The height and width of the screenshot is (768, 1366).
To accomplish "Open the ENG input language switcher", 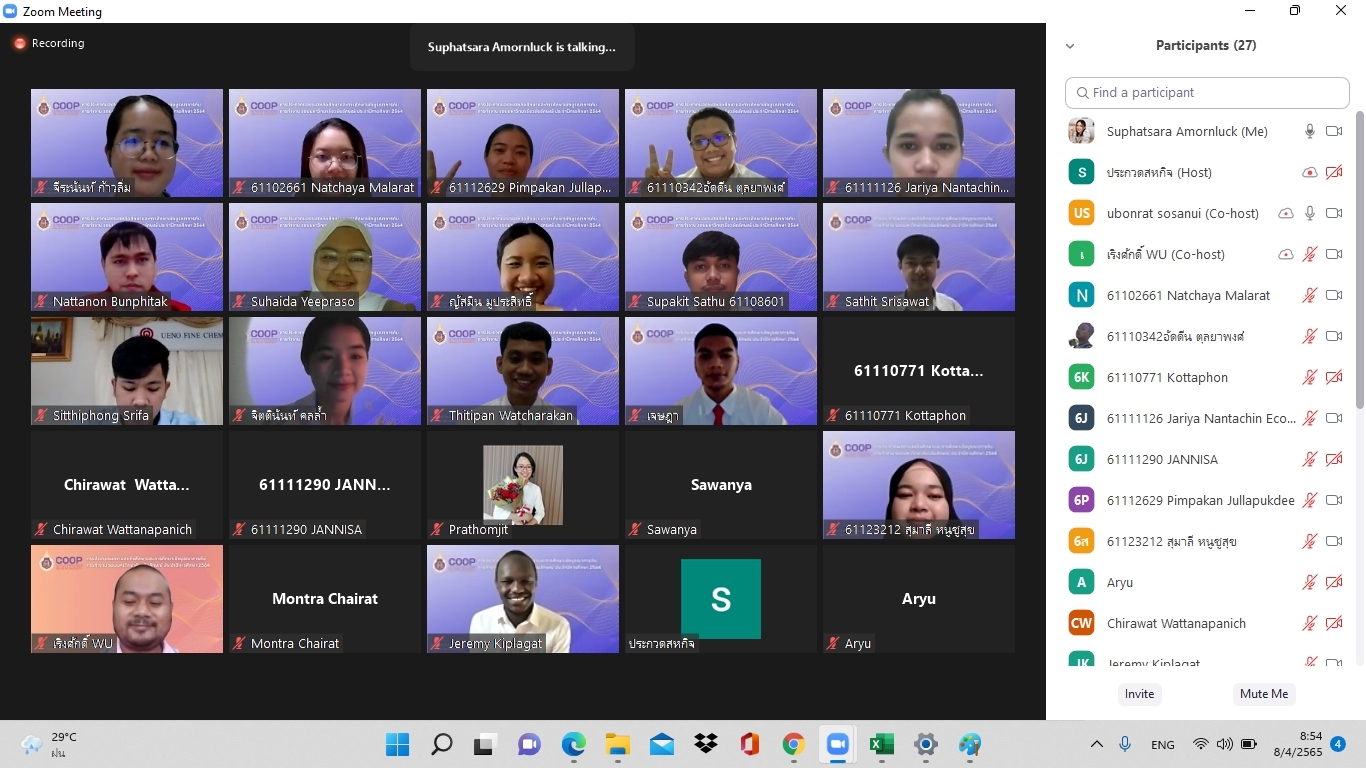I will (x=1162, y=745).
